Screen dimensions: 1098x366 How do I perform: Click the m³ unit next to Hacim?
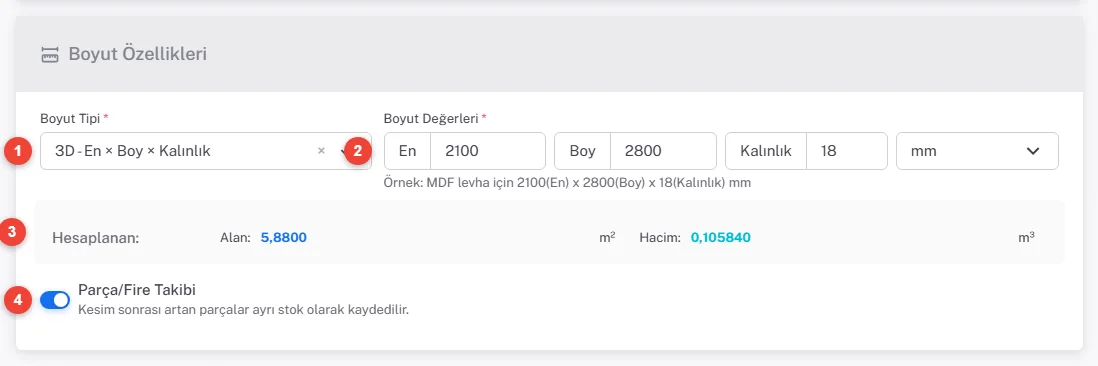[1027, 237]
